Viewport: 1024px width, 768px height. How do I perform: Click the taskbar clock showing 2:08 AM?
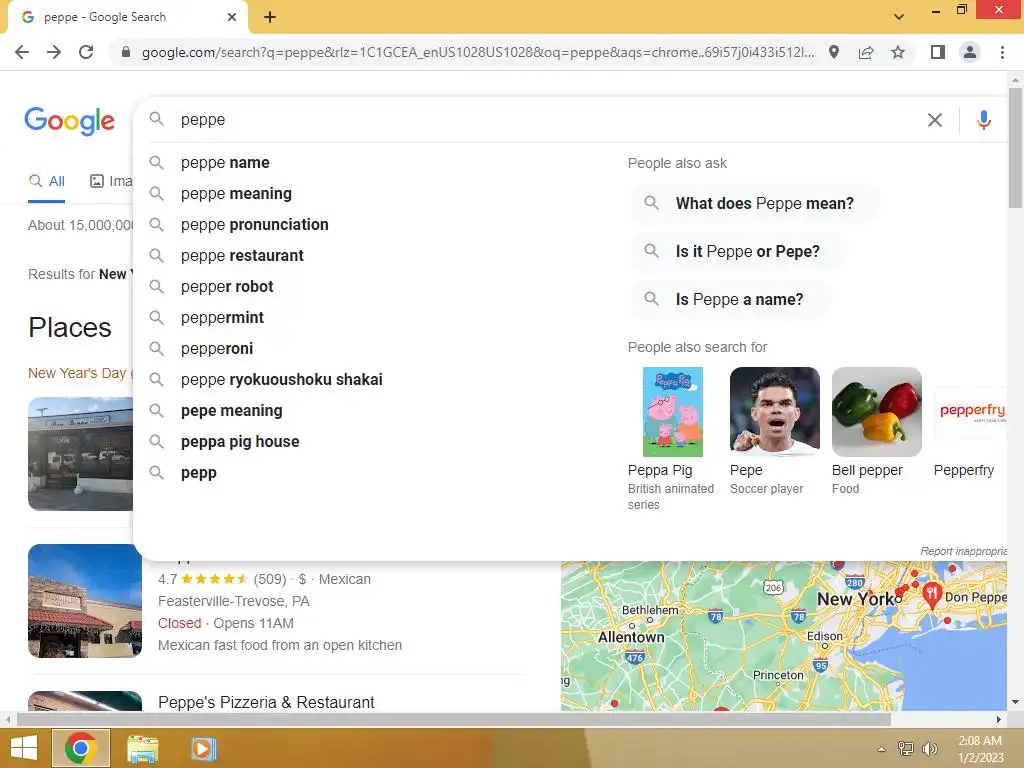click(980, 749)
